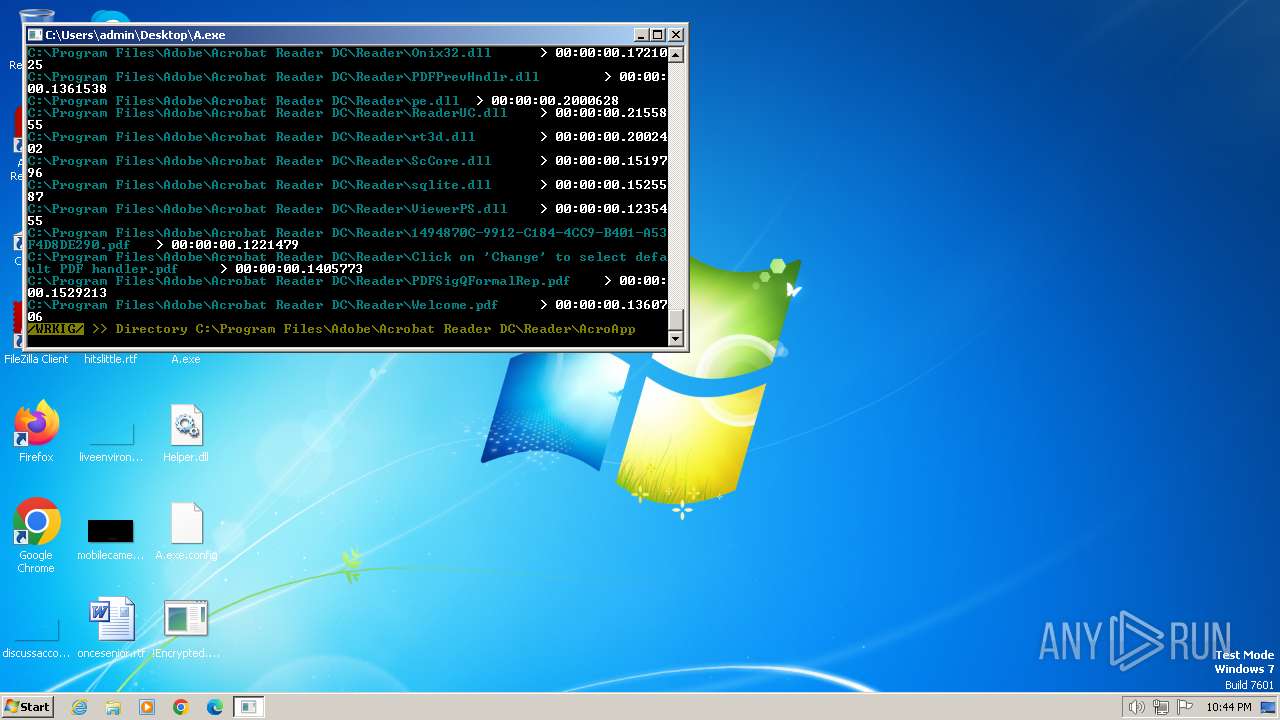The image size is (1280, 720).
Task: Open Microsoft Edge from the taskbar
Action: [215, 707]
